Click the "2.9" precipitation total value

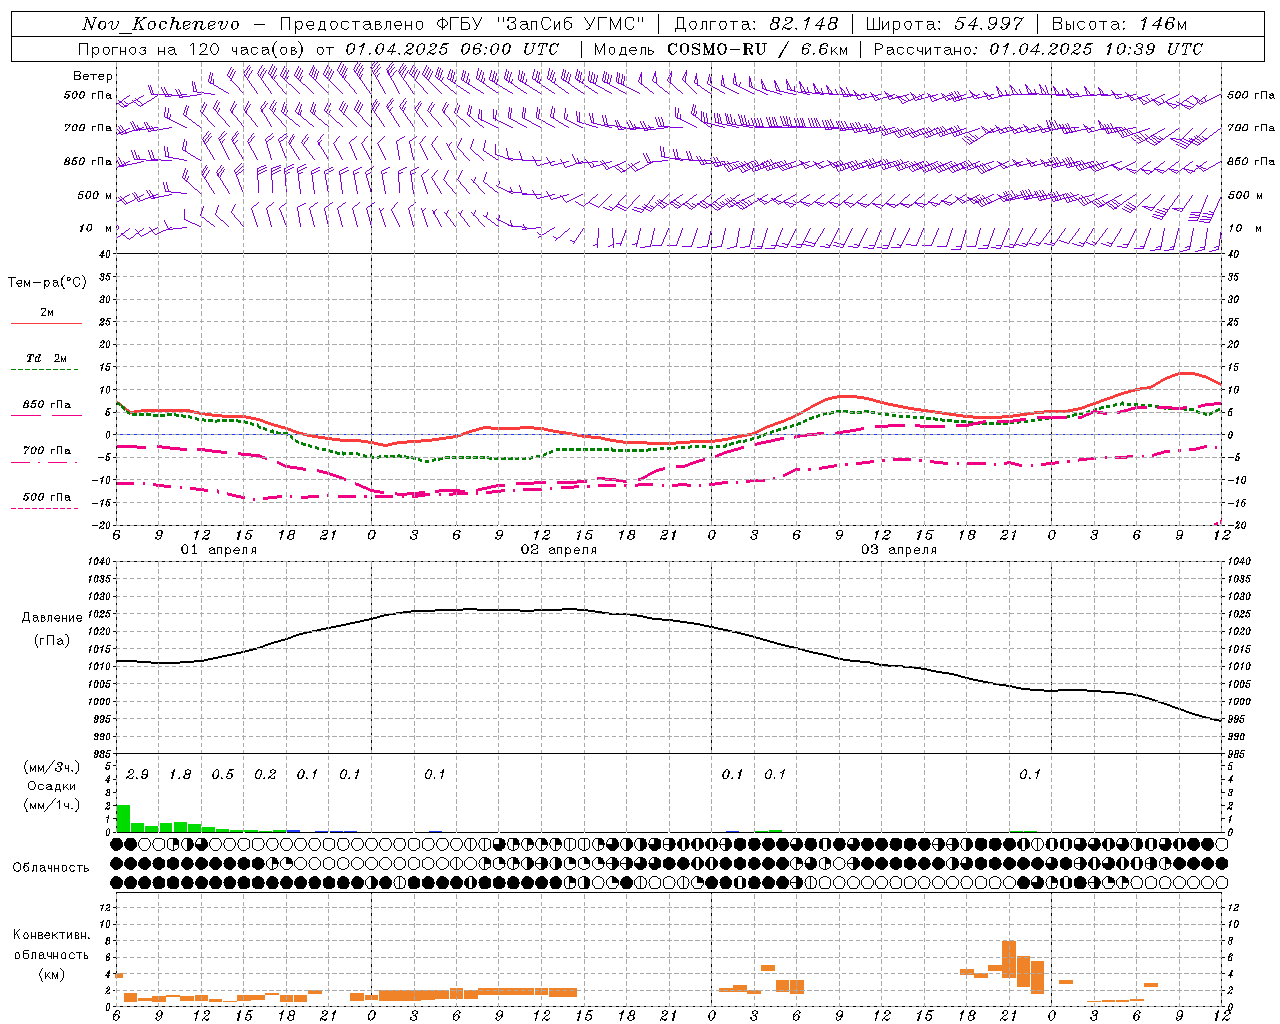(138, 775)
